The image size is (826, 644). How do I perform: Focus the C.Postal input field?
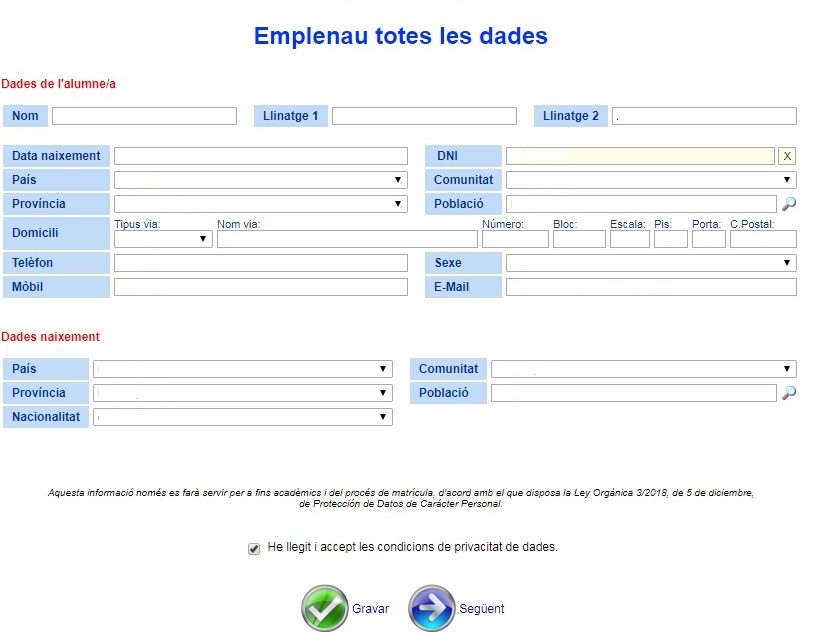[763, 239]
